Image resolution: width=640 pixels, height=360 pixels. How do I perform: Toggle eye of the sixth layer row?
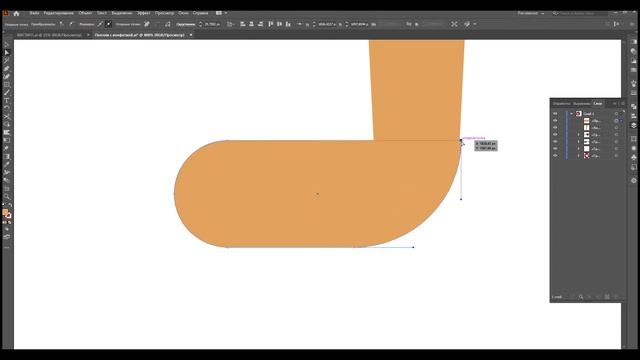[x=555, y=148]
